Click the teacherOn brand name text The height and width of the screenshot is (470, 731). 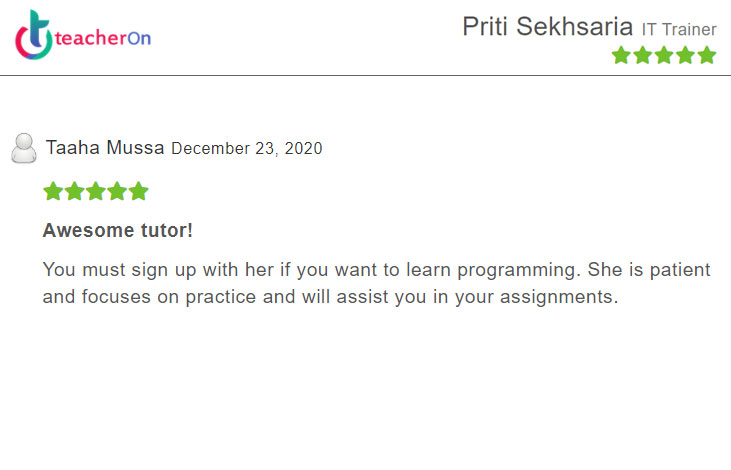coord(104,38)
